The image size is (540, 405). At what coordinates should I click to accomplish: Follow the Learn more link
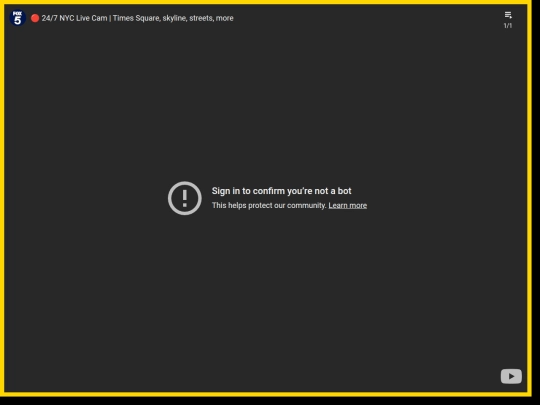click(x=347, y=206)
